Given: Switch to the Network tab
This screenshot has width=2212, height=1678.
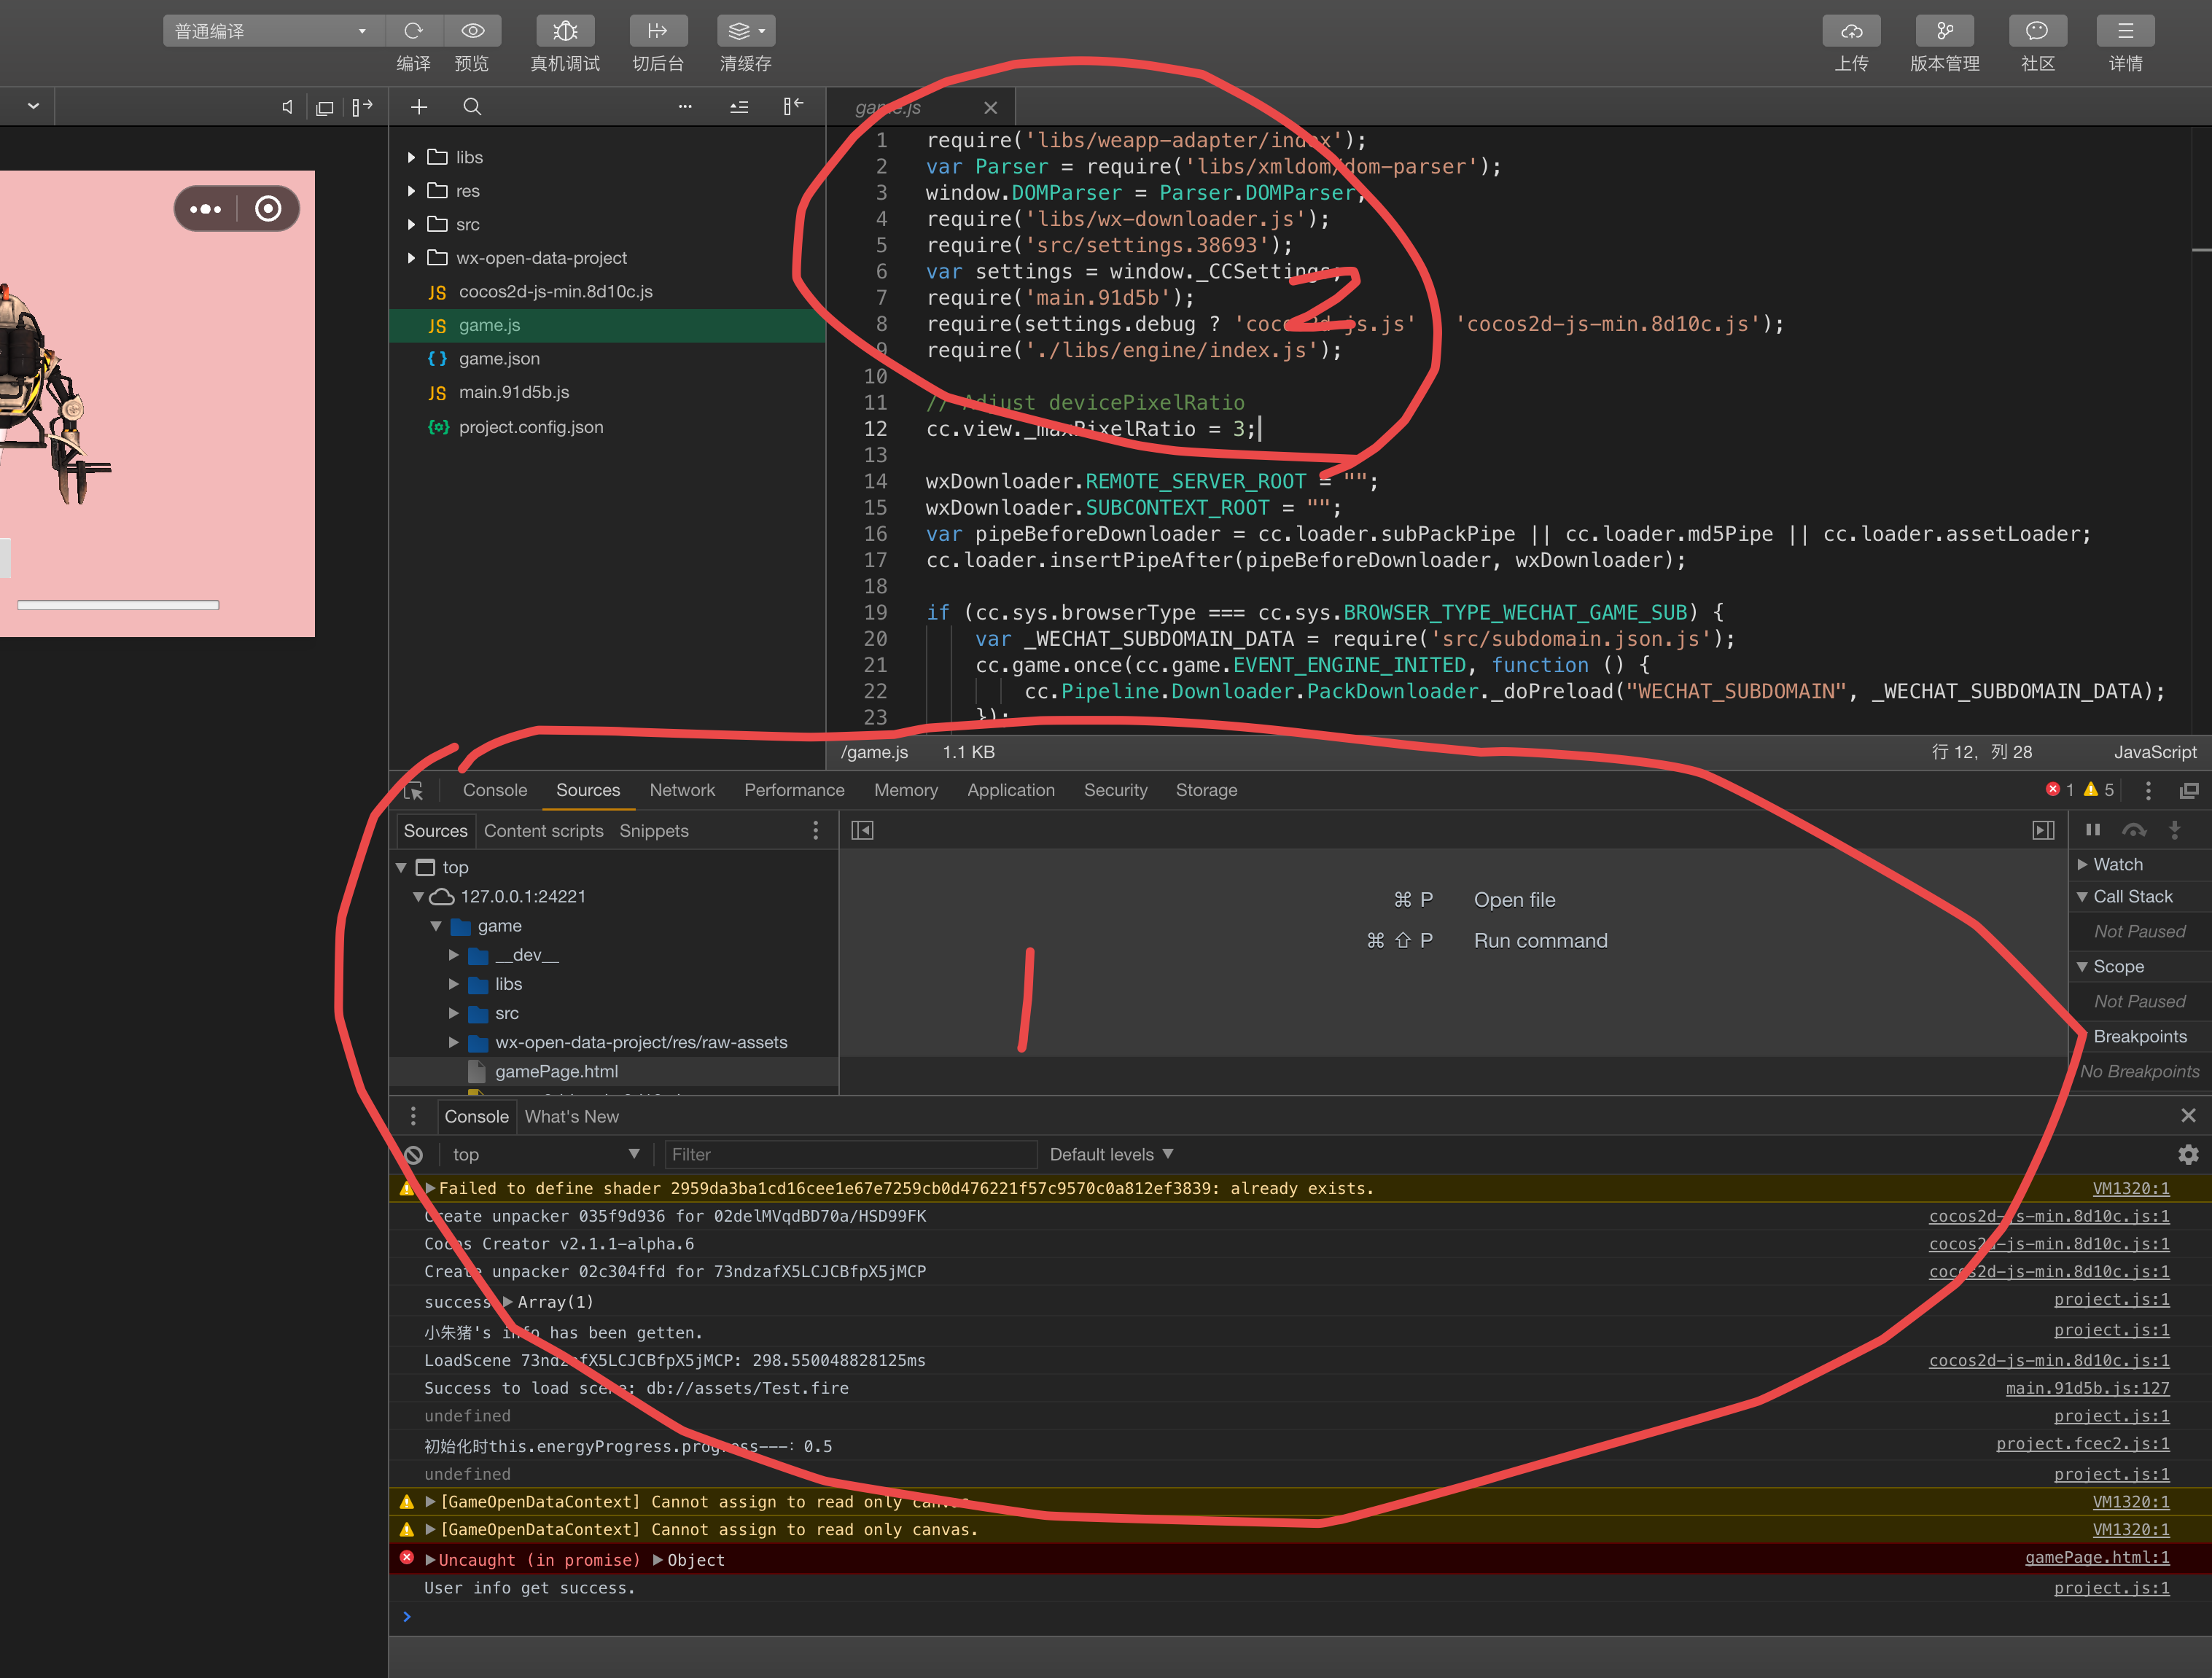Looking at the screenshot, I should pos(682,790).
